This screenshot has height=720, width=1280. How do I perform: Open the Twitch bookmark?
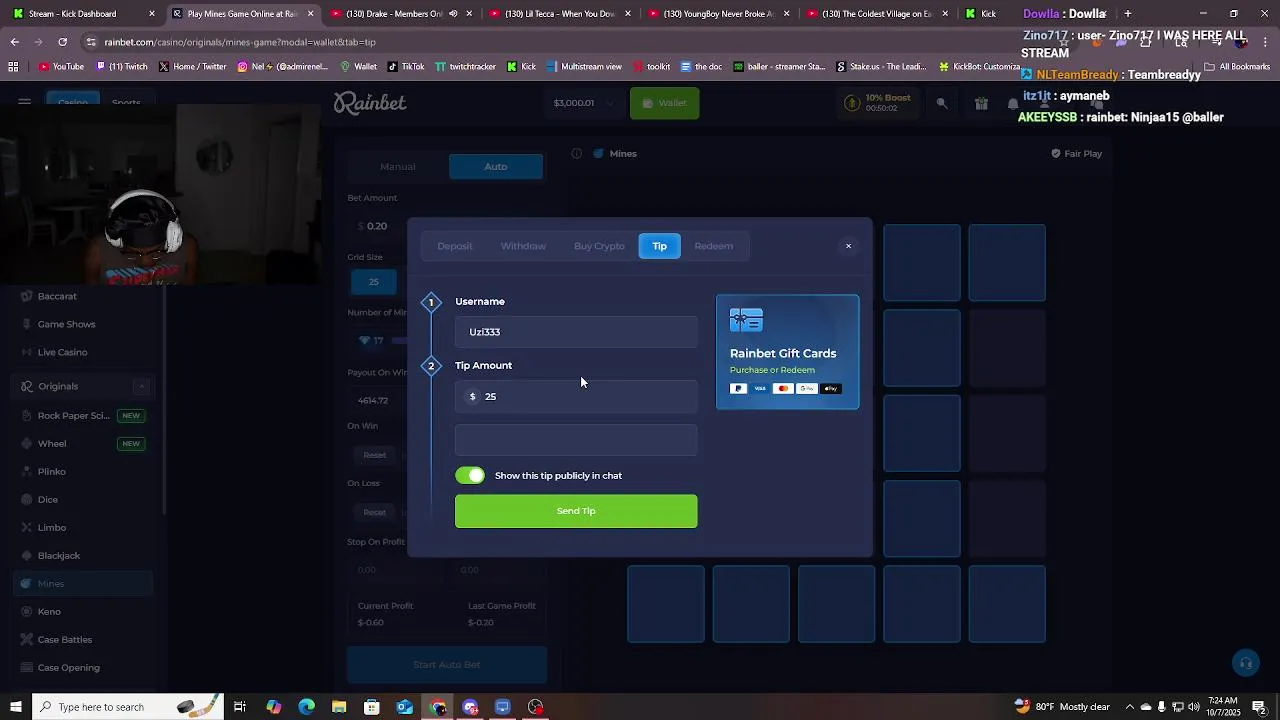coord(121,67)
